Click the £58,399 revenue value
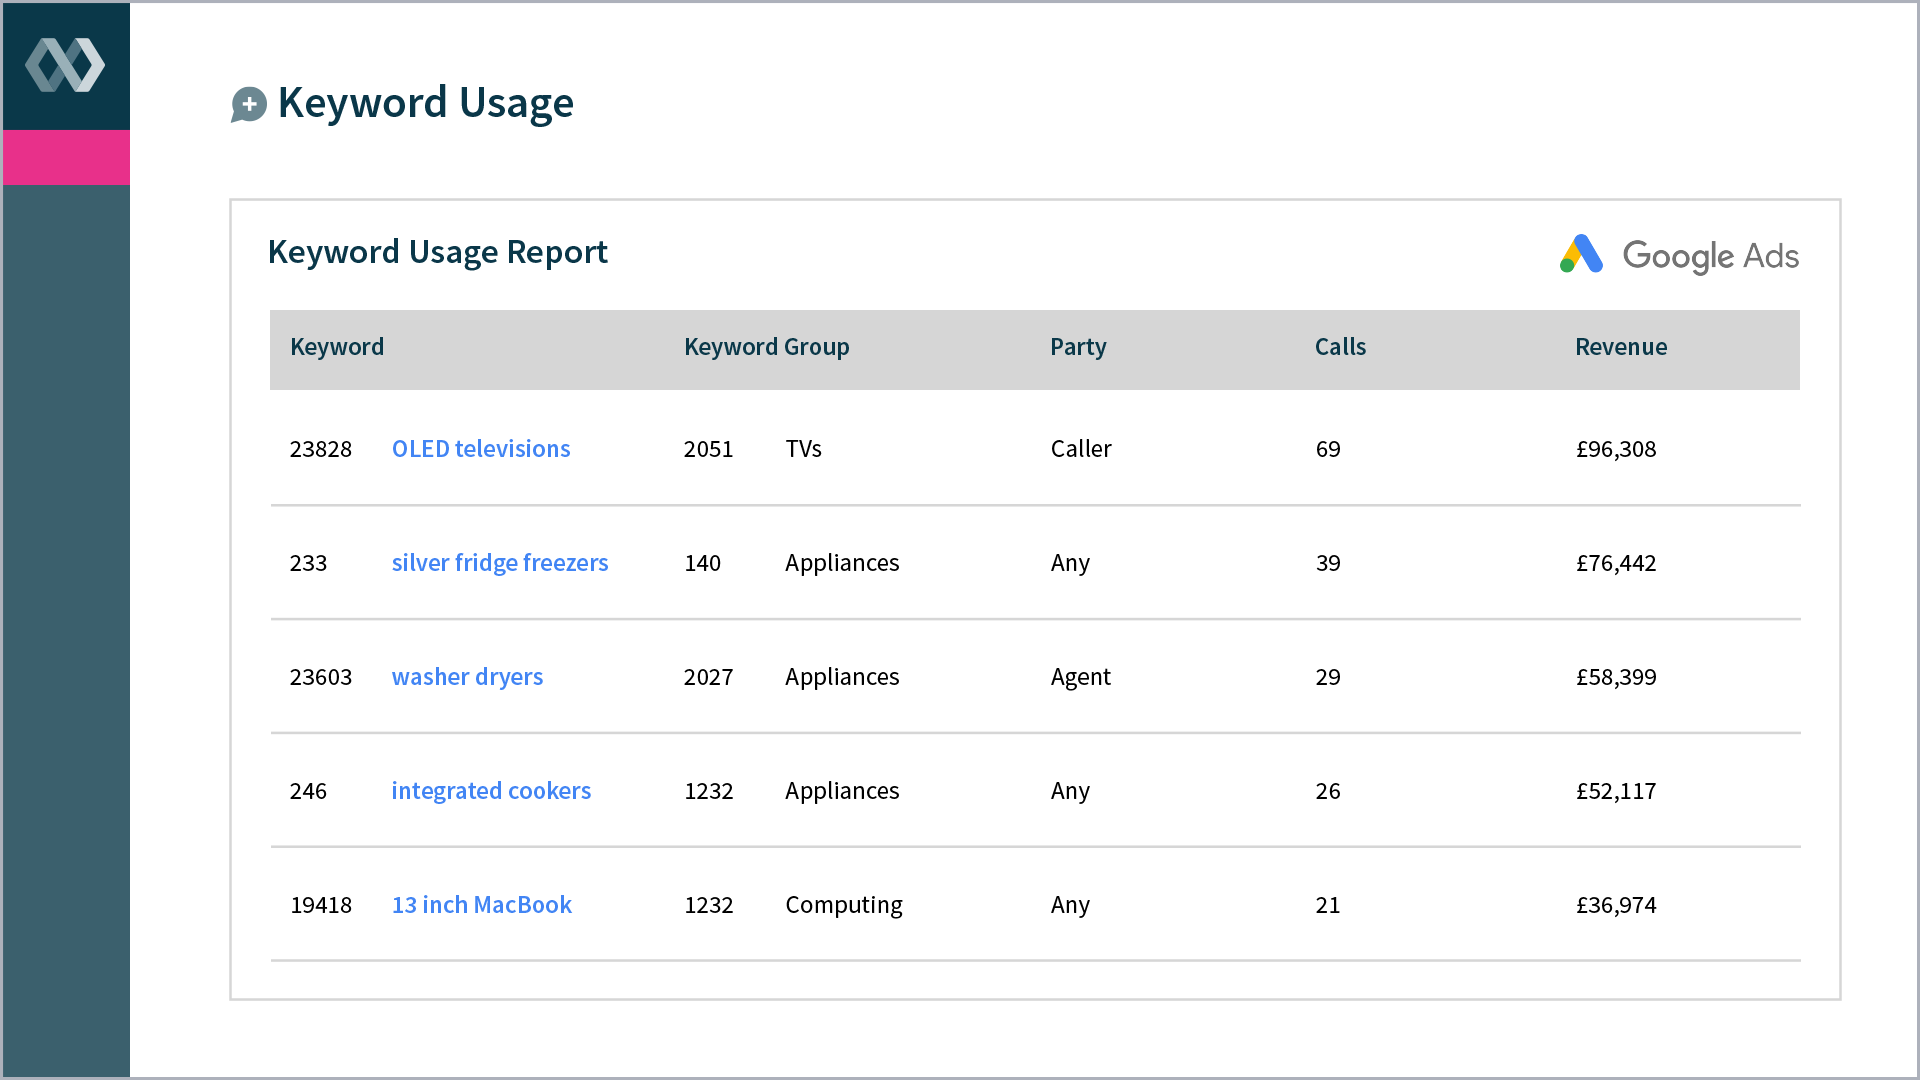The width and height of the screenshot is (1920, 1080). [x=1616, y=677]
